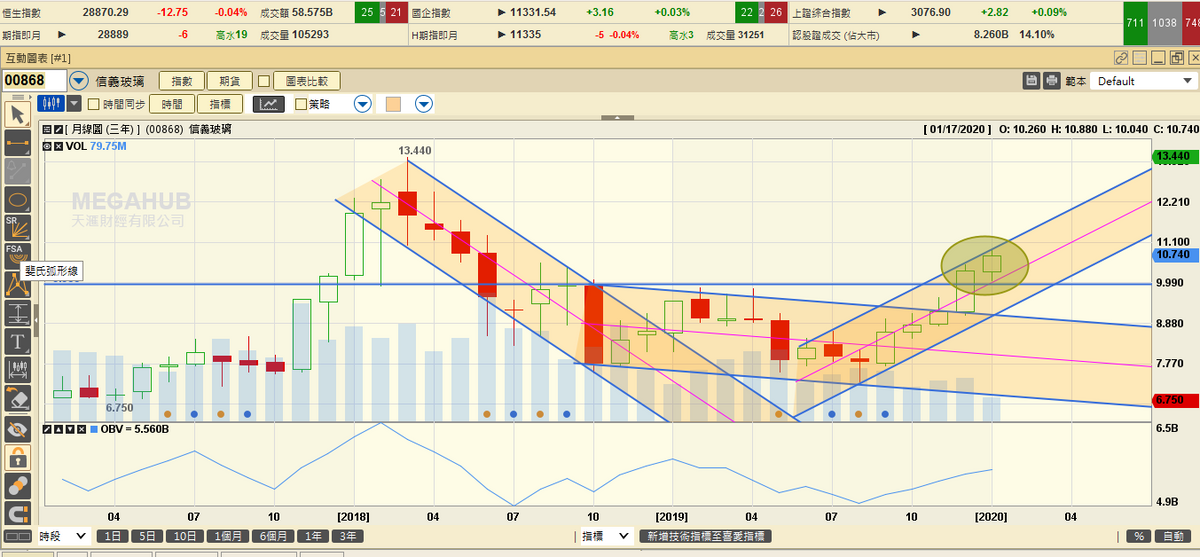Click the overlapping circles tool icon

click(17, 486)
